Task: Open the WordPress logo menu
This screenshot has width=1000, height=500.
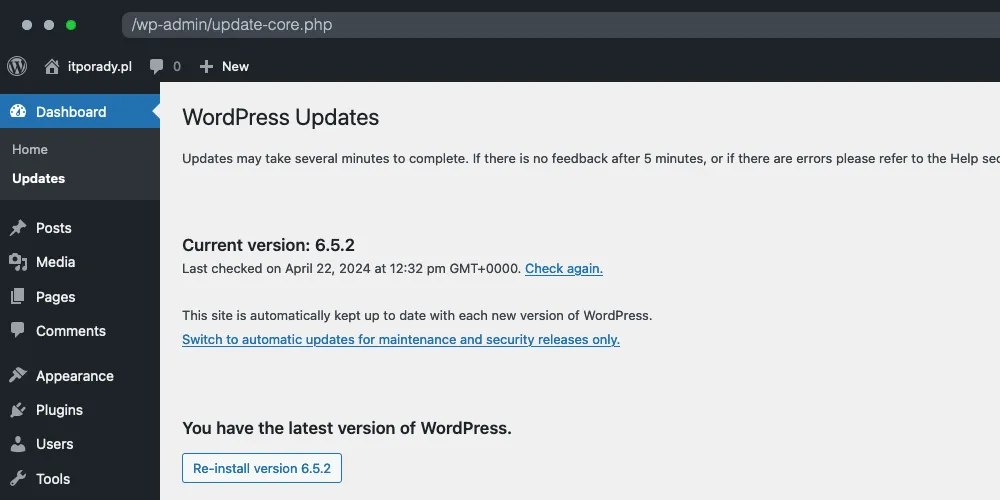Action: (17, 66)
